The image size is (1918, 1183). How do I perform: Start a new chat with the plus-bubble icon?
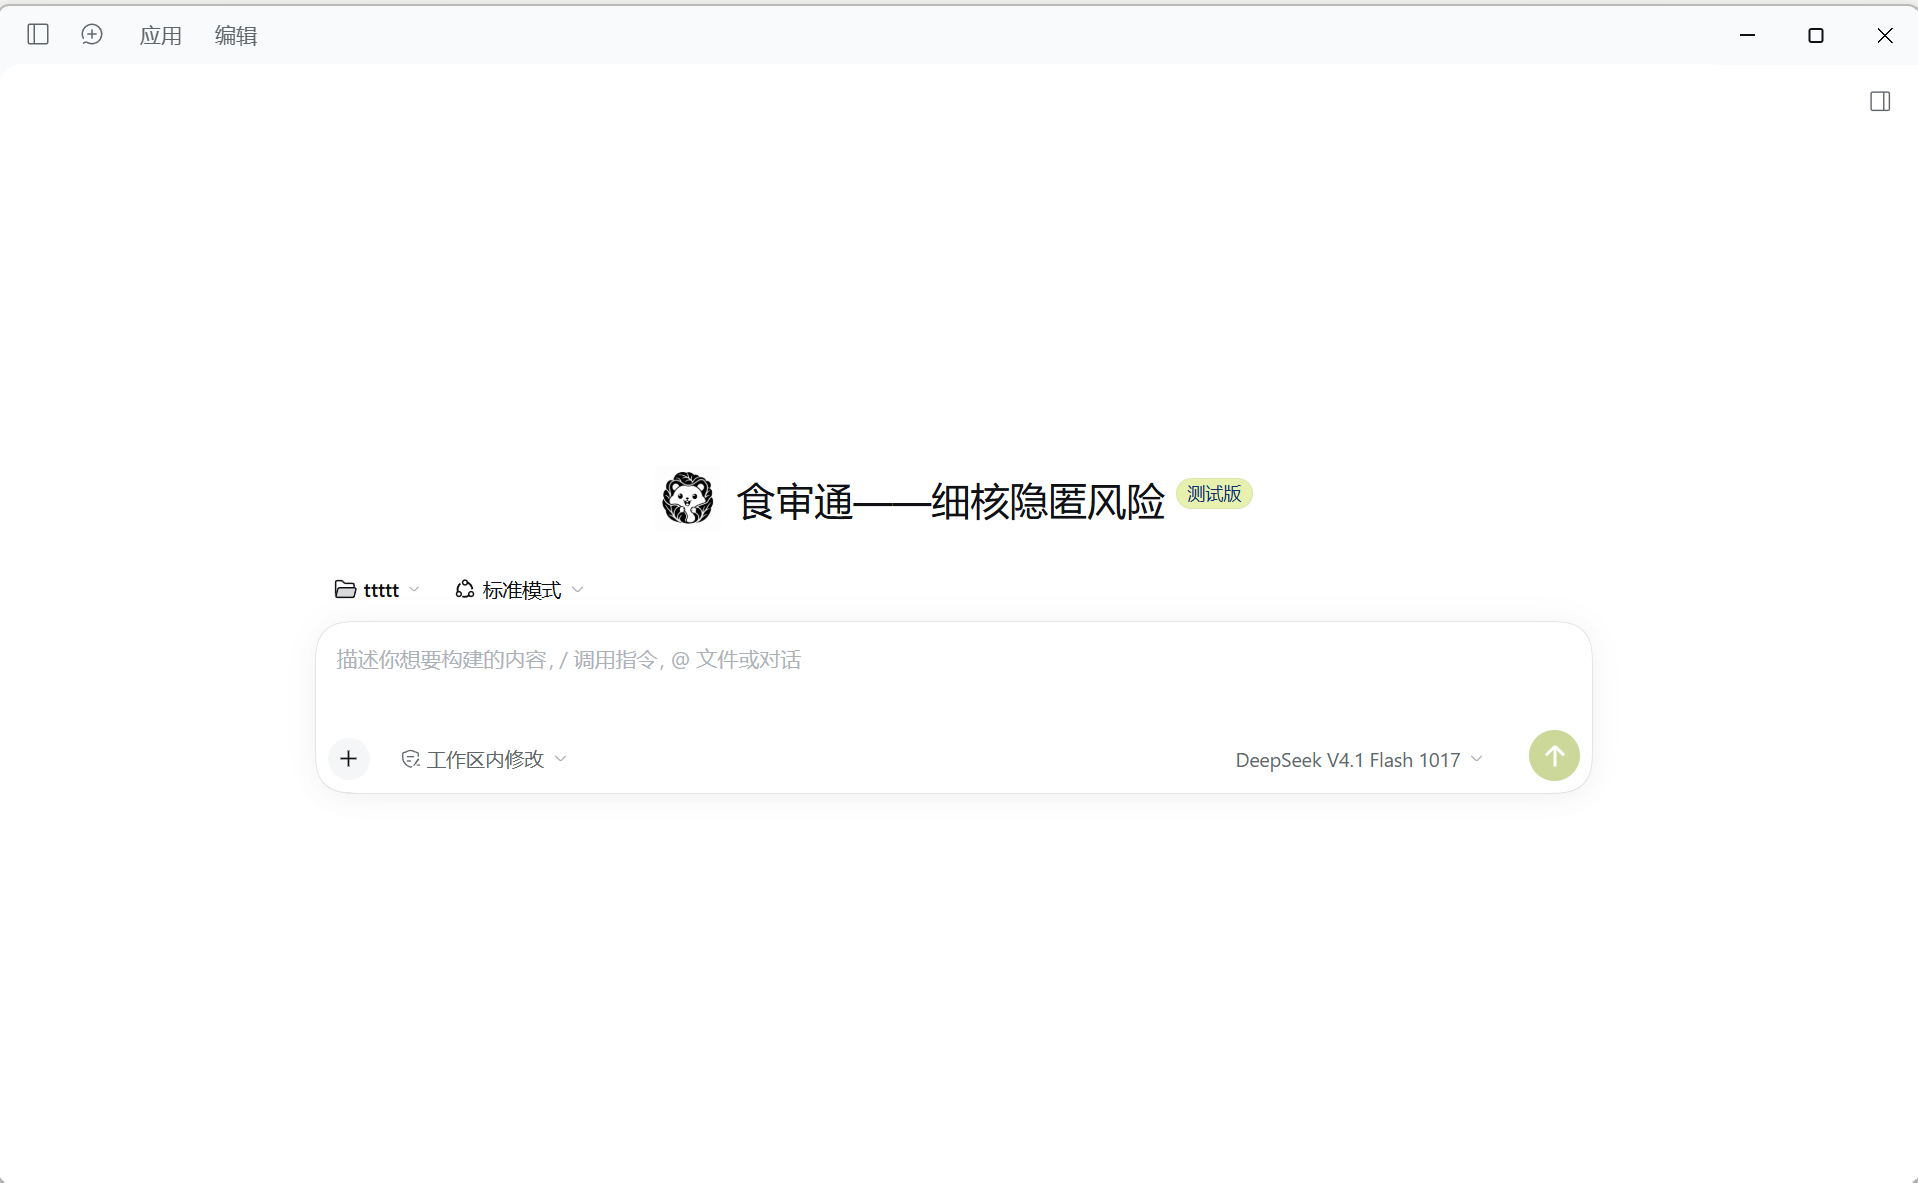92,35
